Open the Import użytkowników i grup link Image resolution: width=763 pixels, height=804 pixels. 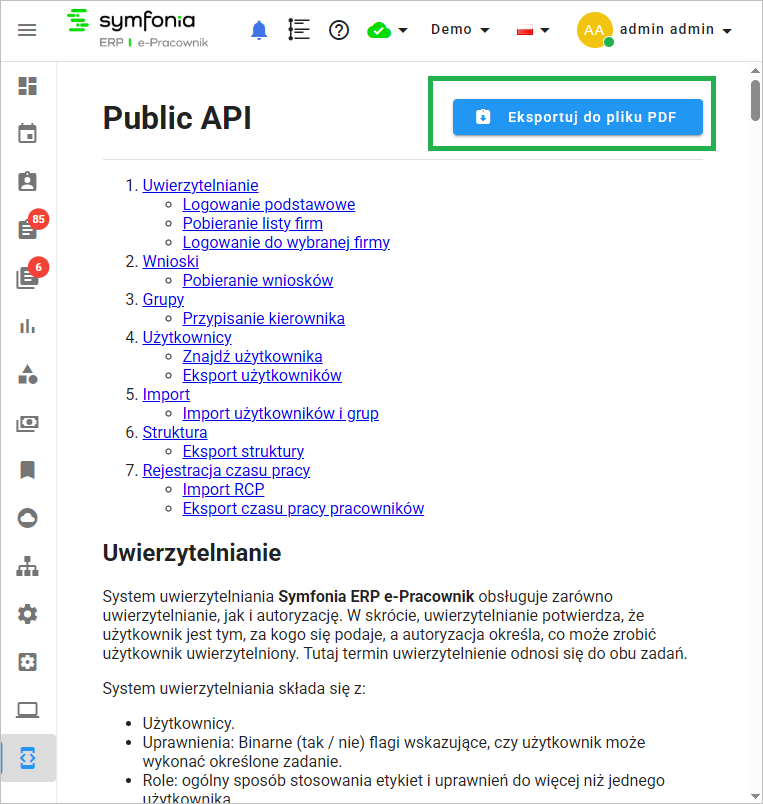[x=280, y=413]
